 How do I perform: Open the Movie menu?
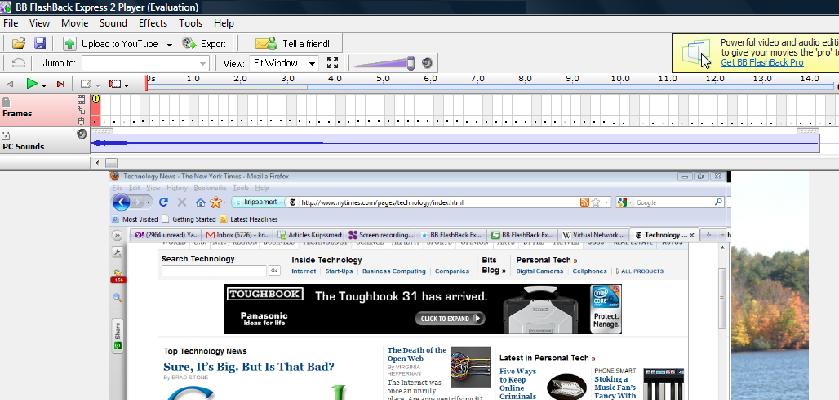[x=74, y=23]
